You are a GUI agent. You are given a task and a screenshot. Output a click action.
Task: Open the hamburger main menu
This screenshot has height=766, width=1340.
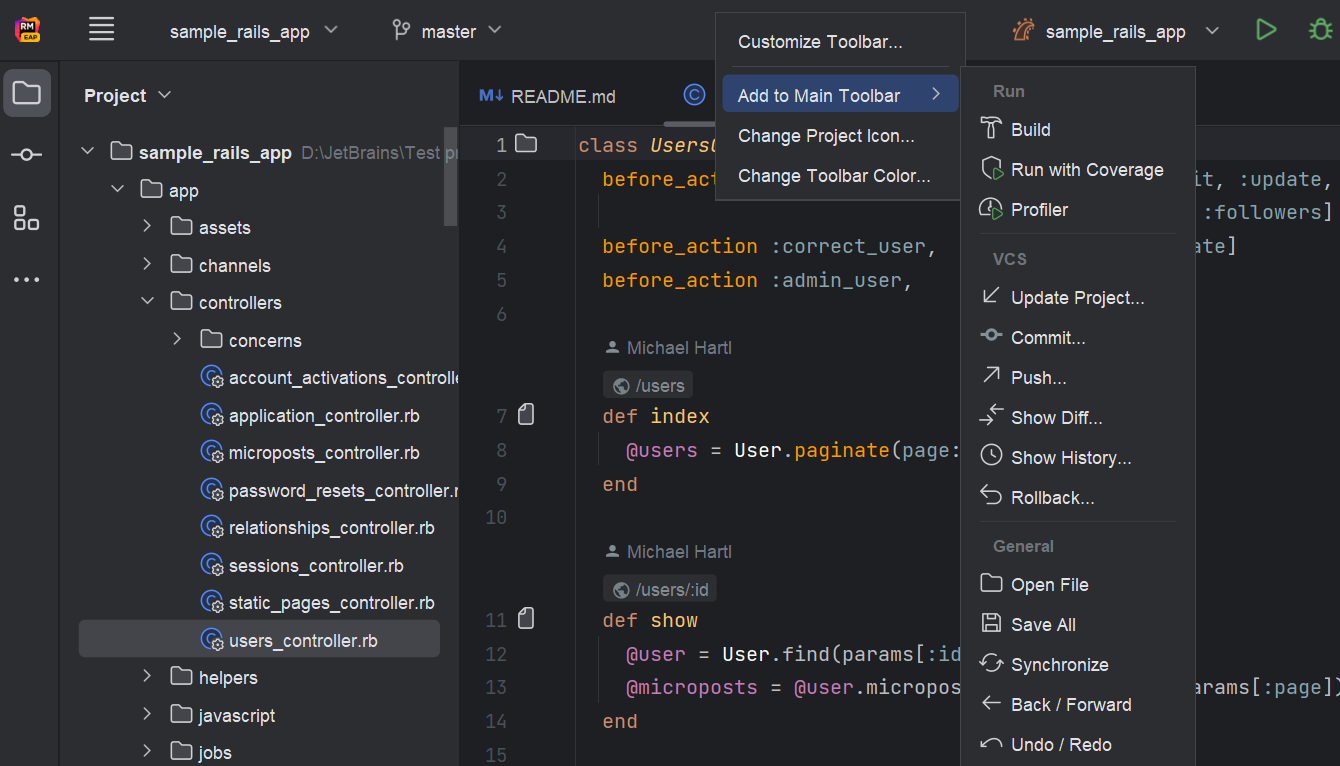(x=101, y=30)
